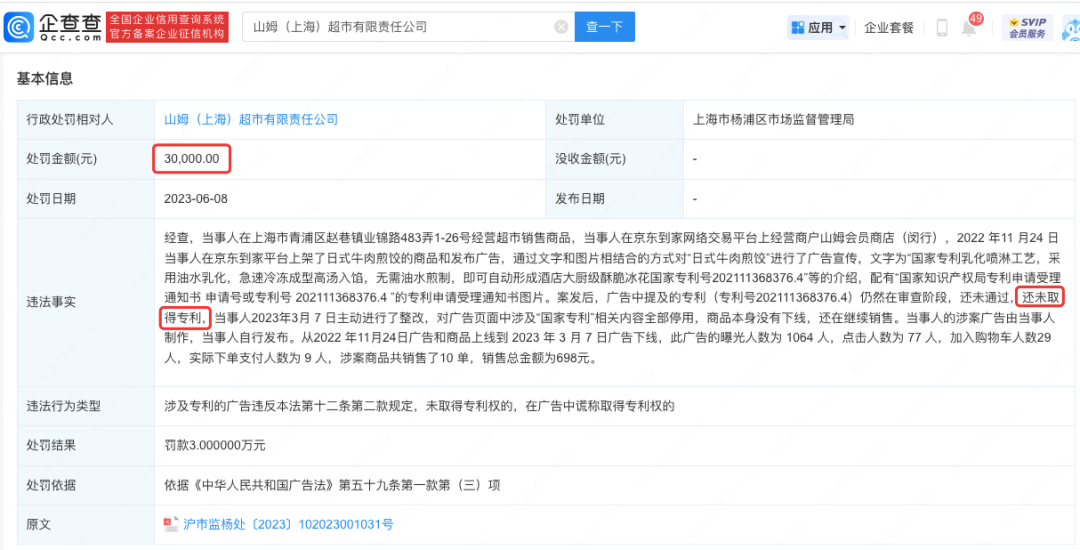Select the 处罚日期 label cell

[x=86, y=199]
